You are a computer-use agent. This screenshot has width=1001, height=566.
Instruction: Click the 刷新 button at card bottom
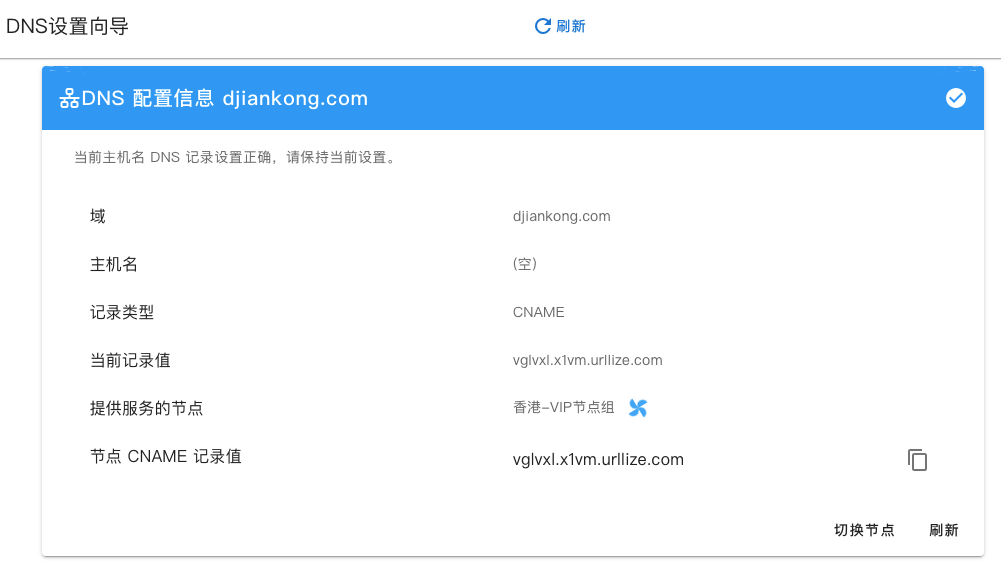click(x=944, y=530)
